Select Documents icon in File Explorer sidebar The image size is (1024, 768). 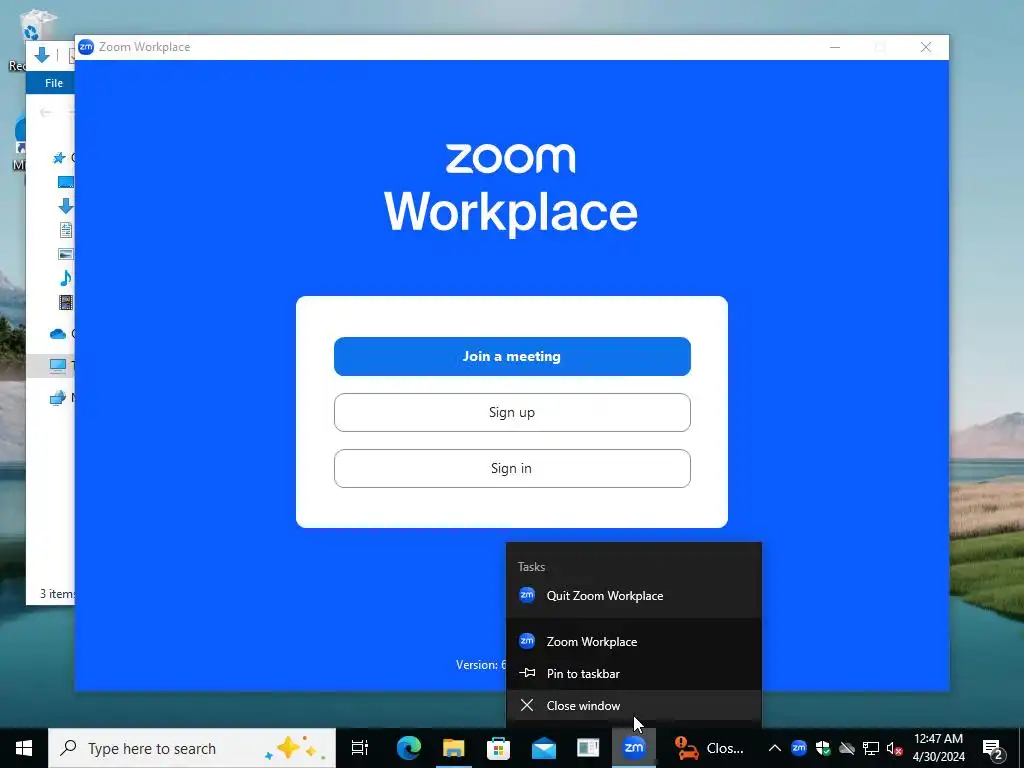[66, 230]
